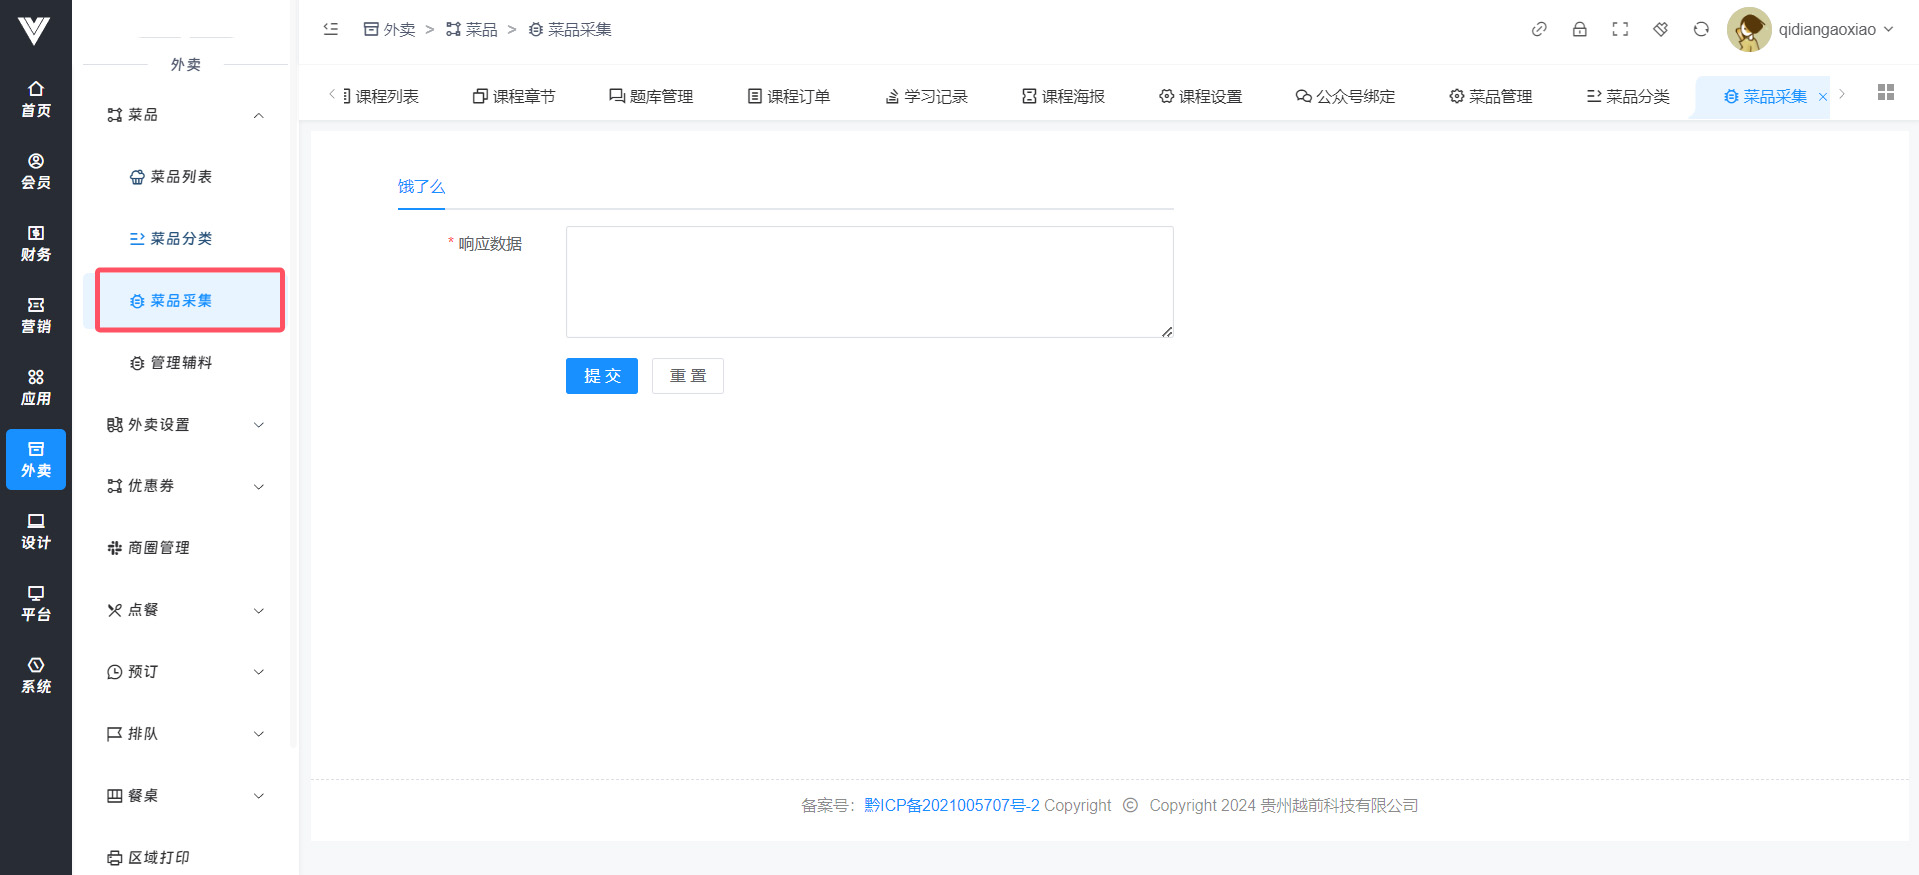
Task: Open the 财务 finance sidebar section
Action: (36, 243)
